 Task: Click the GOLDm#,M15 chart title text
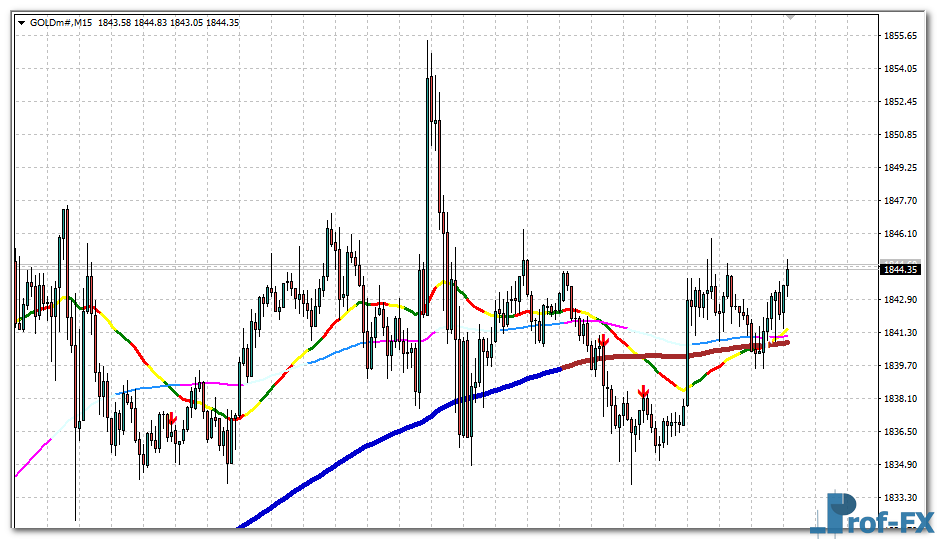point(61,22)
